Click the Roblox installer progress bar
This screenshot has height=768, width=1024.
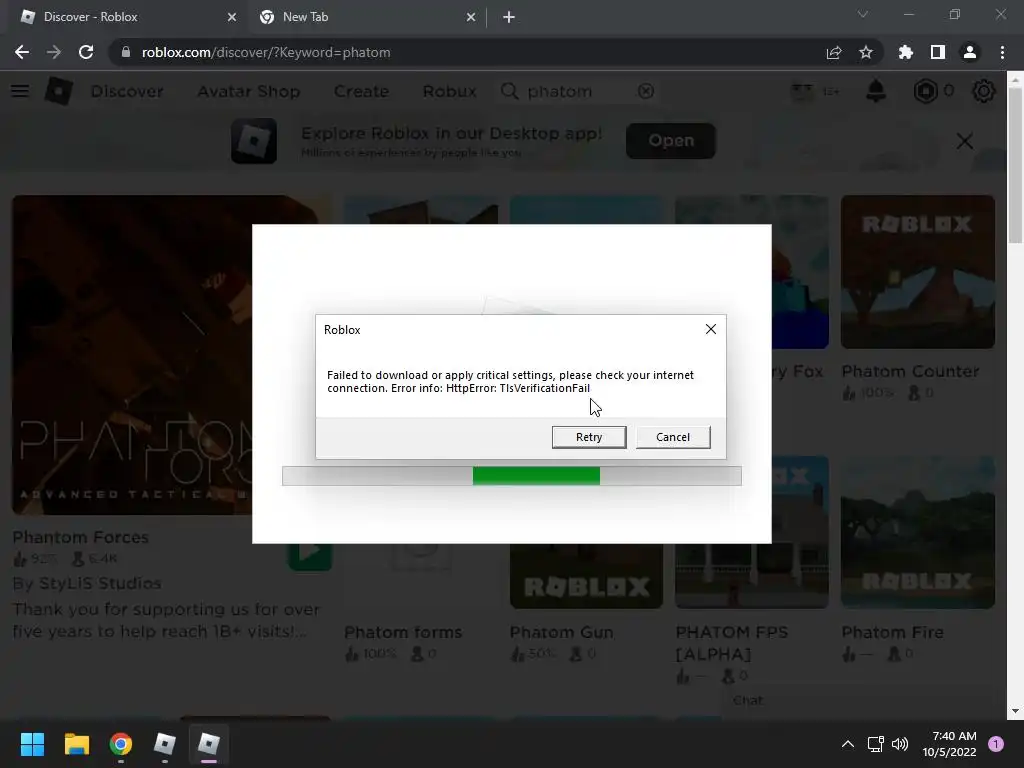click(x=511, y=475)
